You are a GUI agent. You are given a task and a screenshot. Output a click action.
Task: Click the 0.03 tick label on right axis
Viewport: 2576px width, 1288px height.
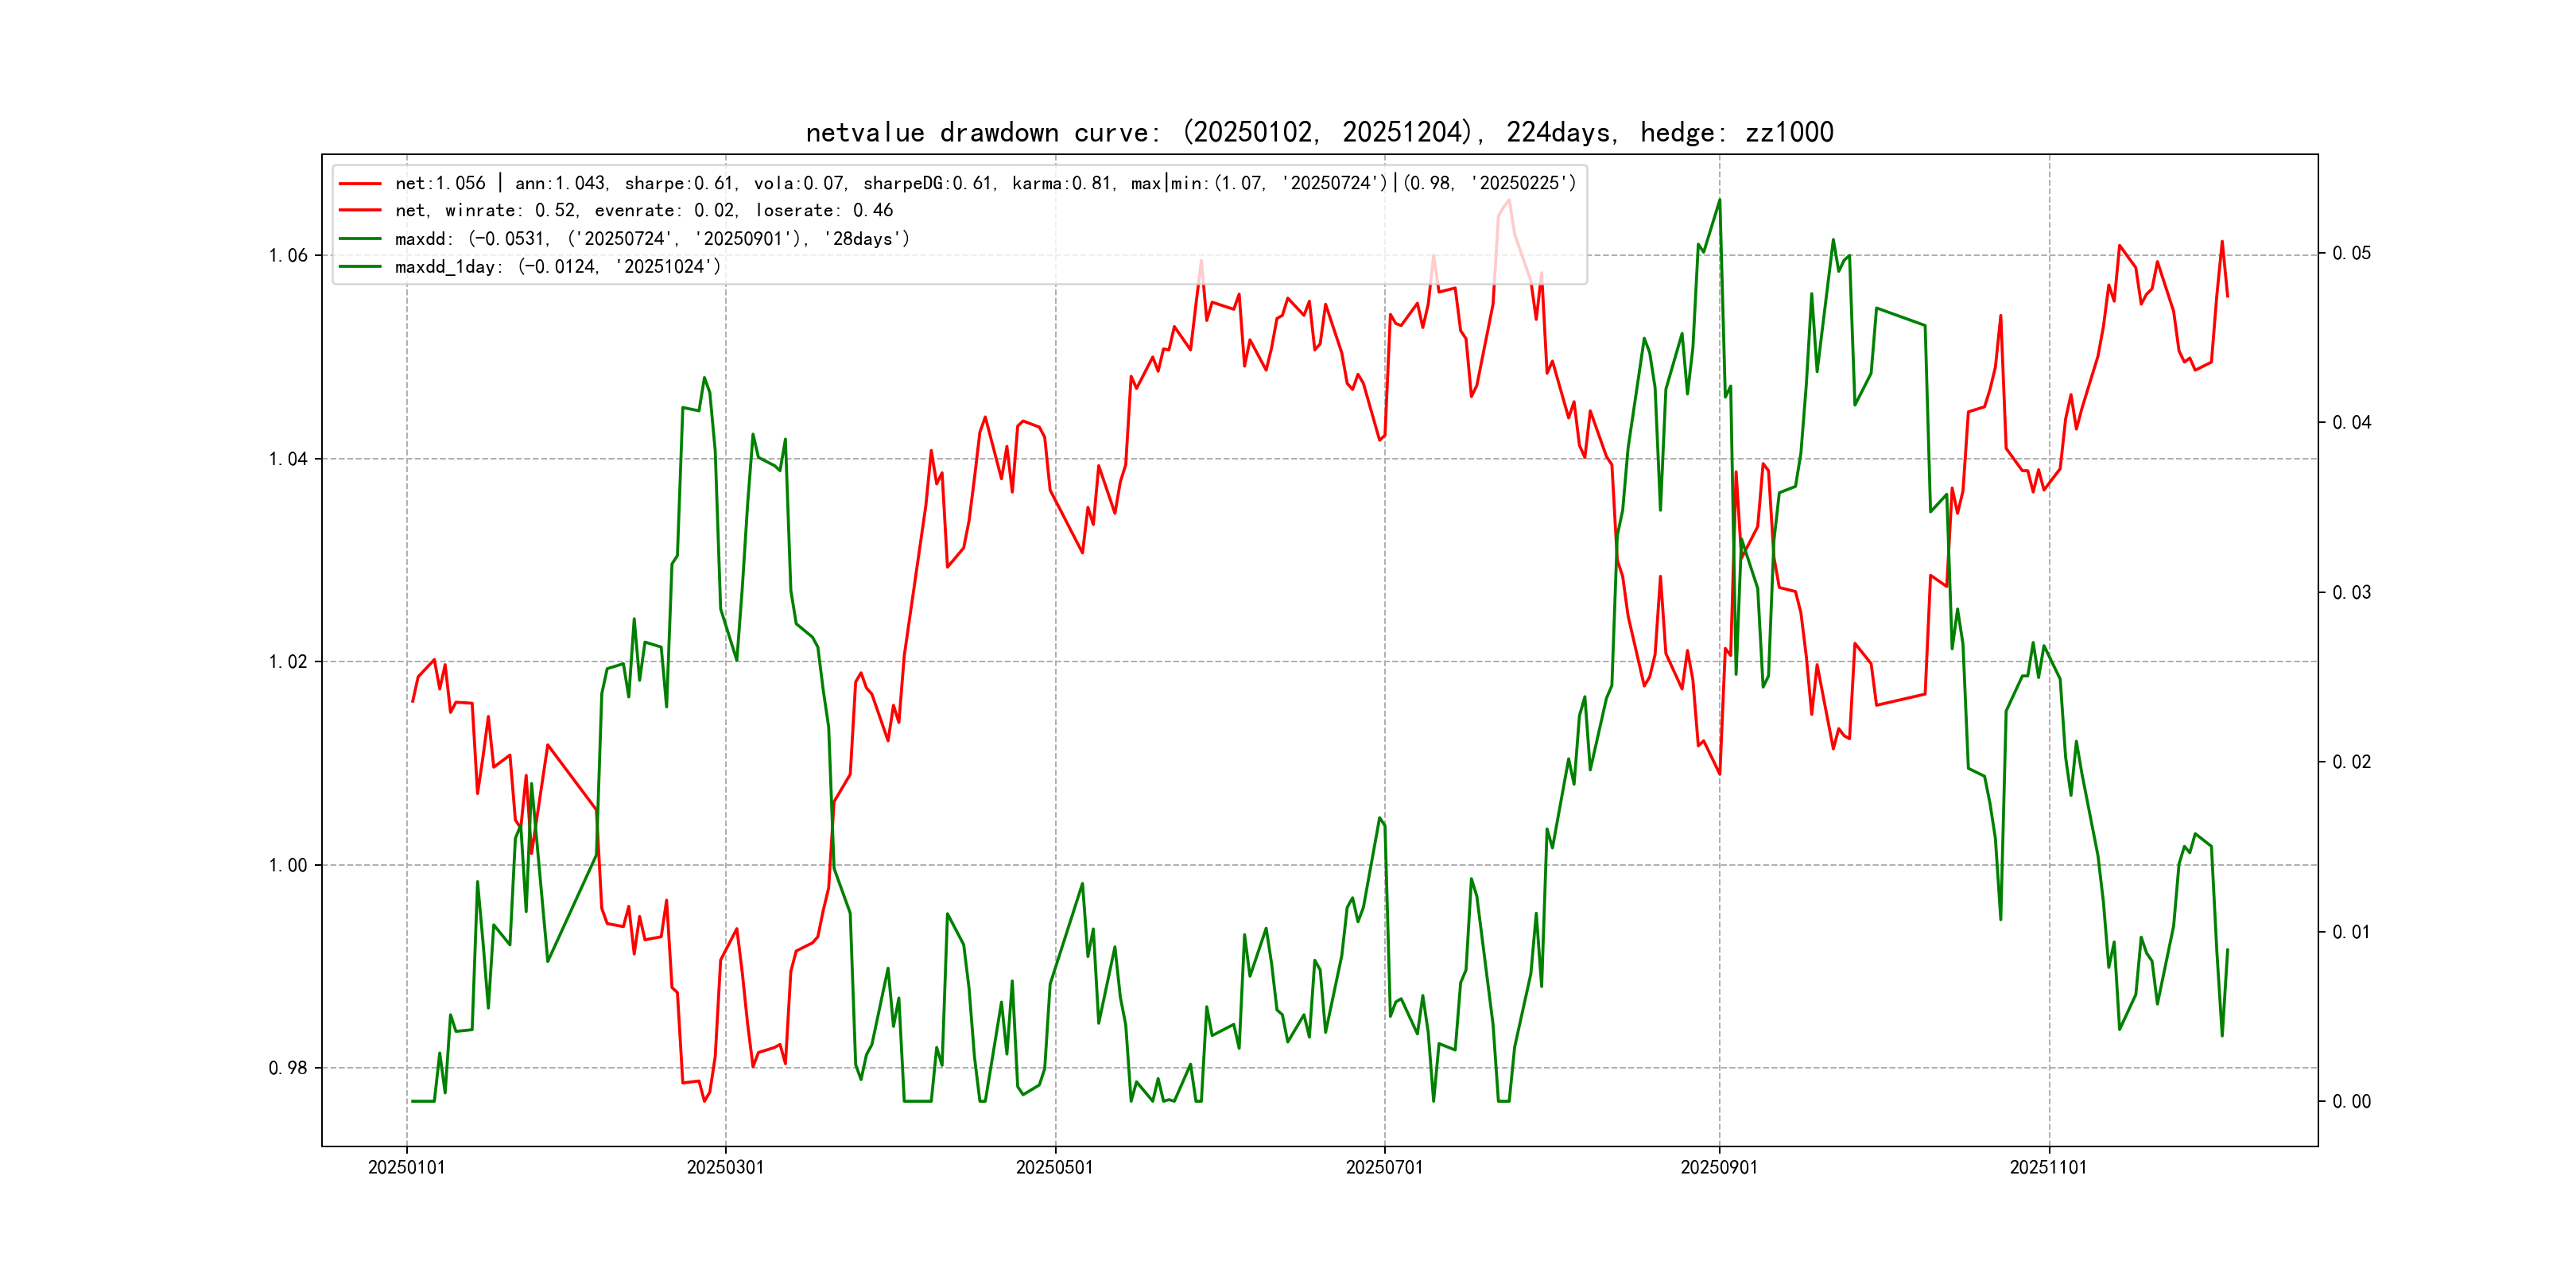pos(2351,592)
